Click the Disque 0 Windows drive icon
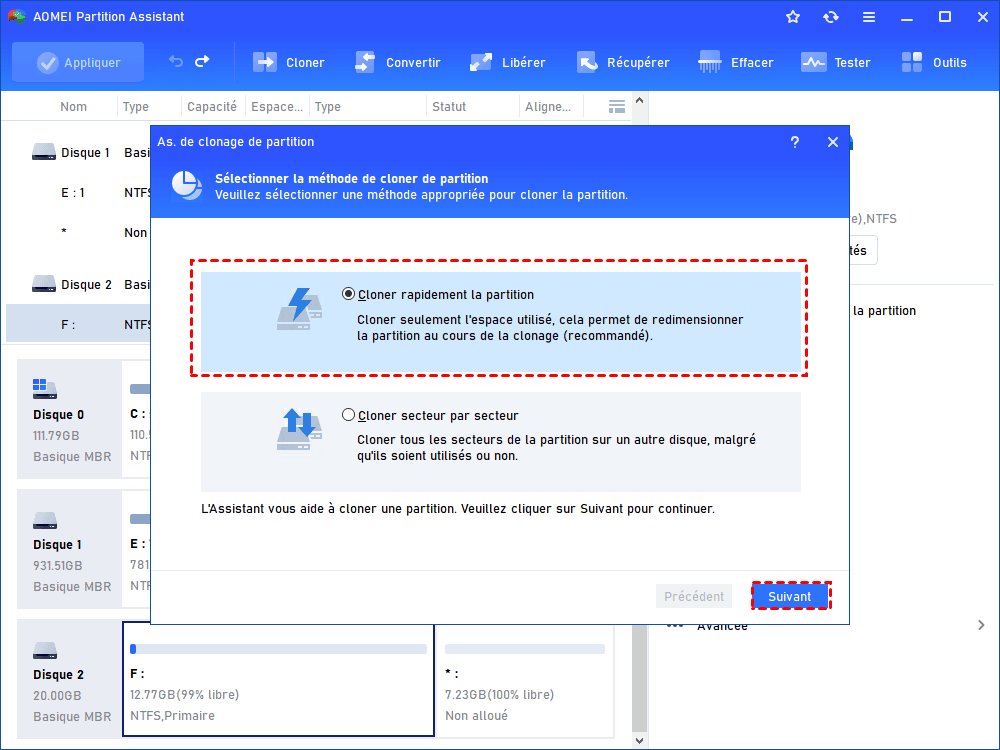This screenshot has width=1000, height=750. point(45,388)
